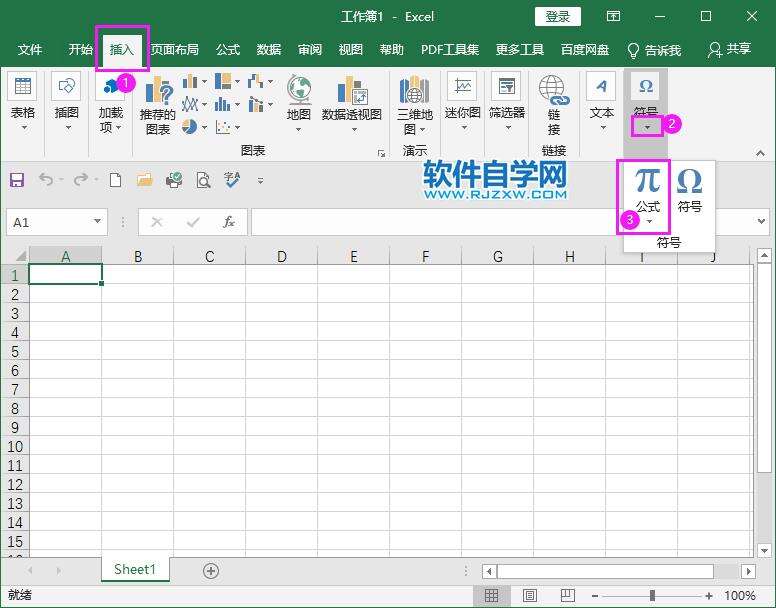Zoom in with plus button
Screen dimensions: 776x608
(709, 596)
